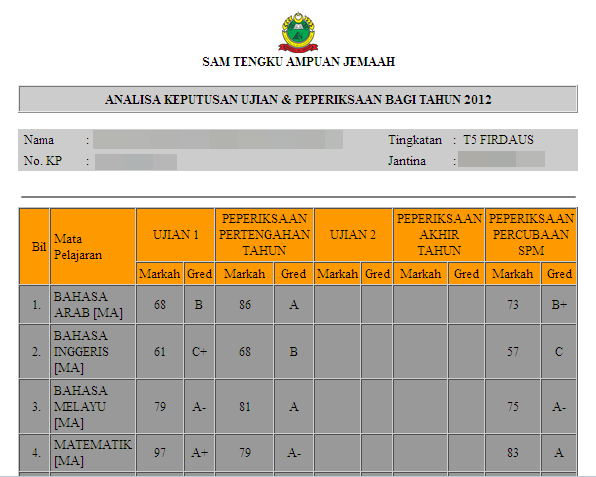Image resolution: width=596 pixels, height=477 pixels.
Task: Click Gred subheader under PERCUBAAN SPM
Action: click(559, 273)
